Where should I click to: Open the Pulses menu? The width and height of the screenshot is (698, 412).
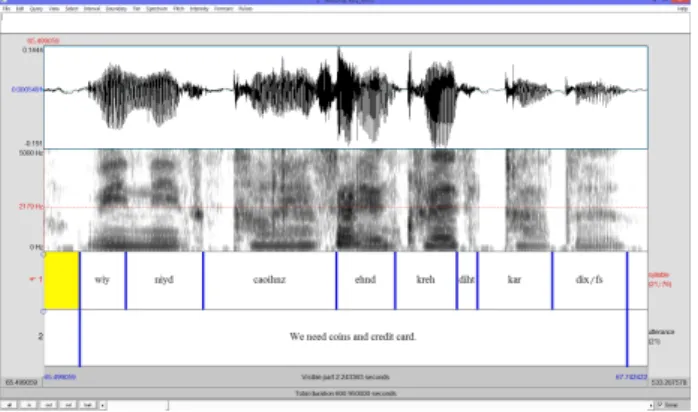point(245,8)
